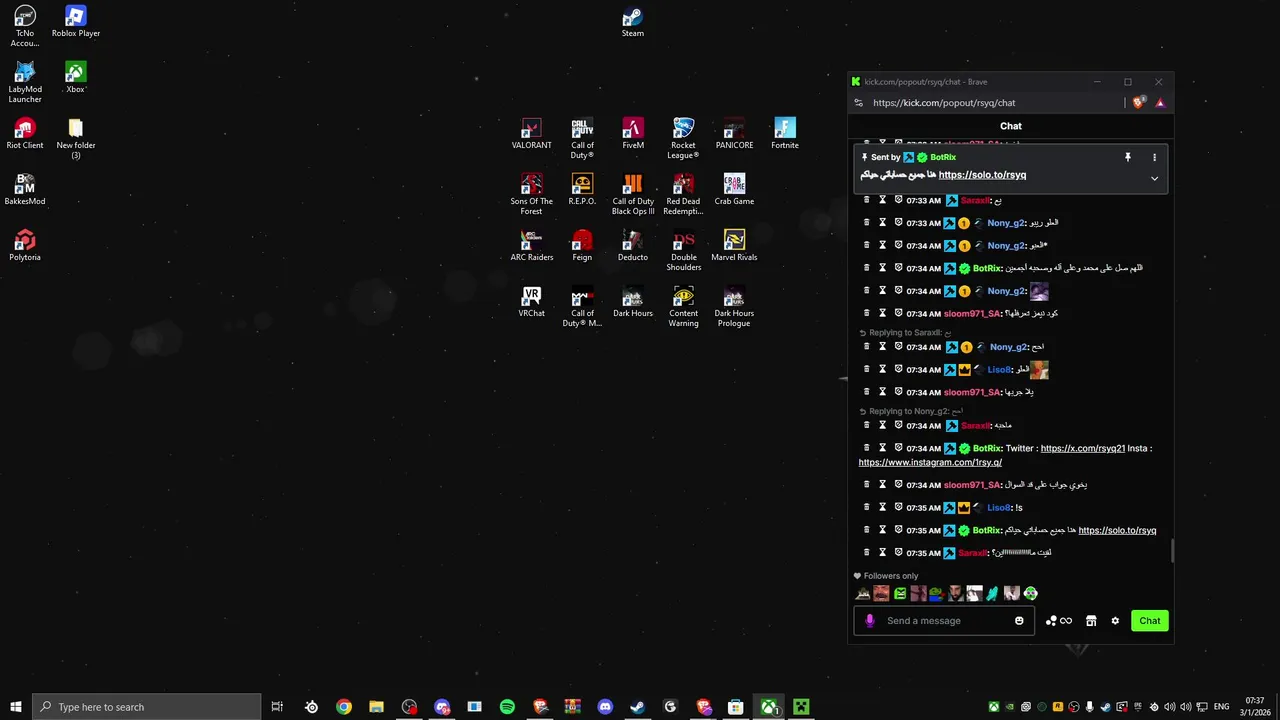This screenshot has height=720, width=1280.
Task: Open the https://x.com/rsyq21 Twitter link
Action: [x=1083, y=448]
